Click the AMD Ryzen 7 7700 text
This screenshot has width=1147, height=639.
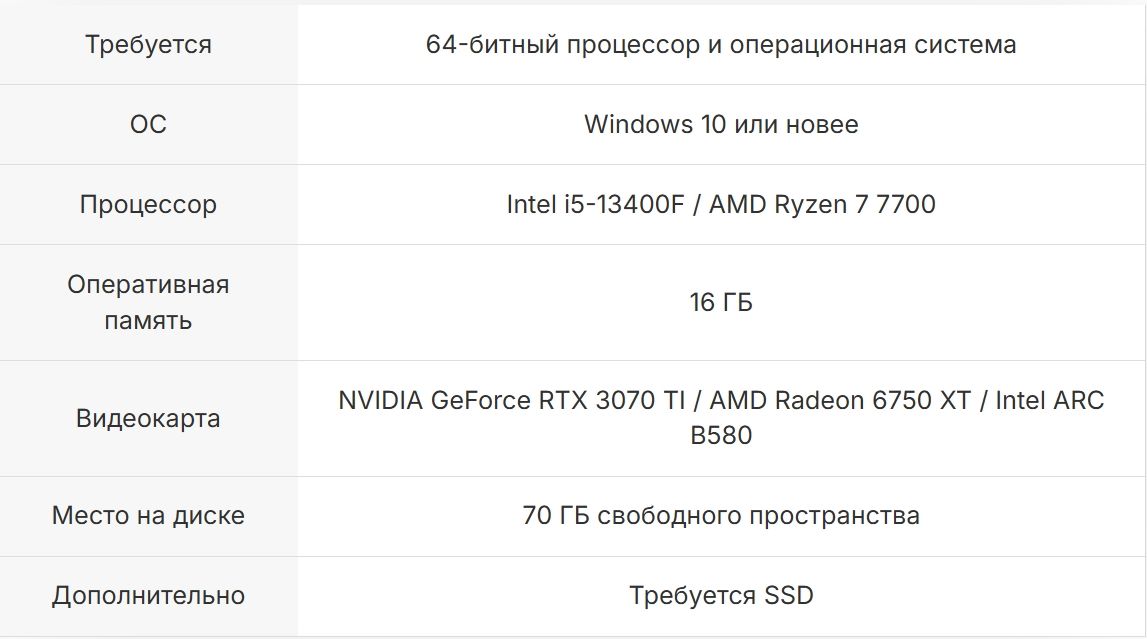click(x=822, y=205)
